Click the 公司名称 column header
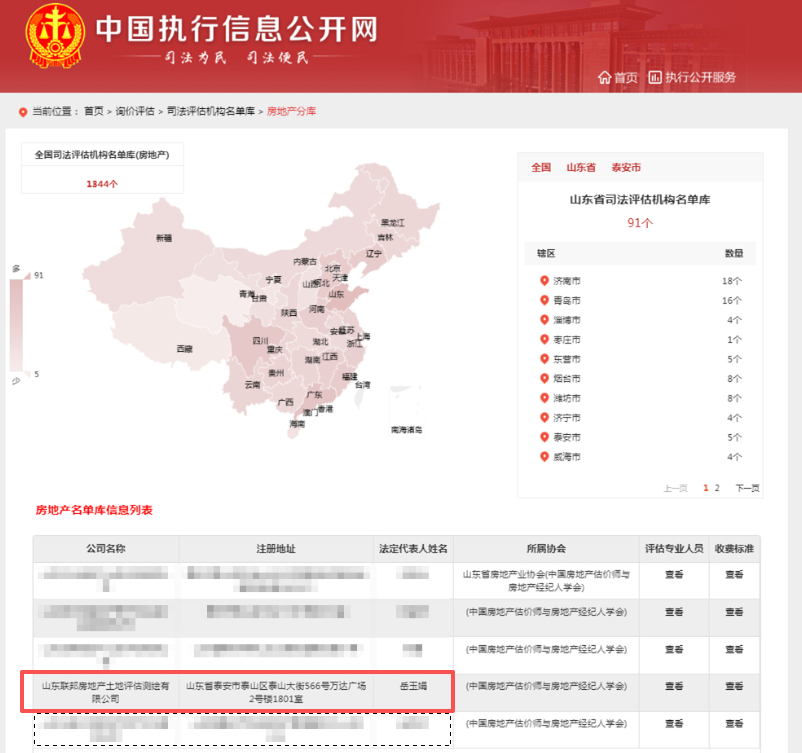 [x=106, y=549]
